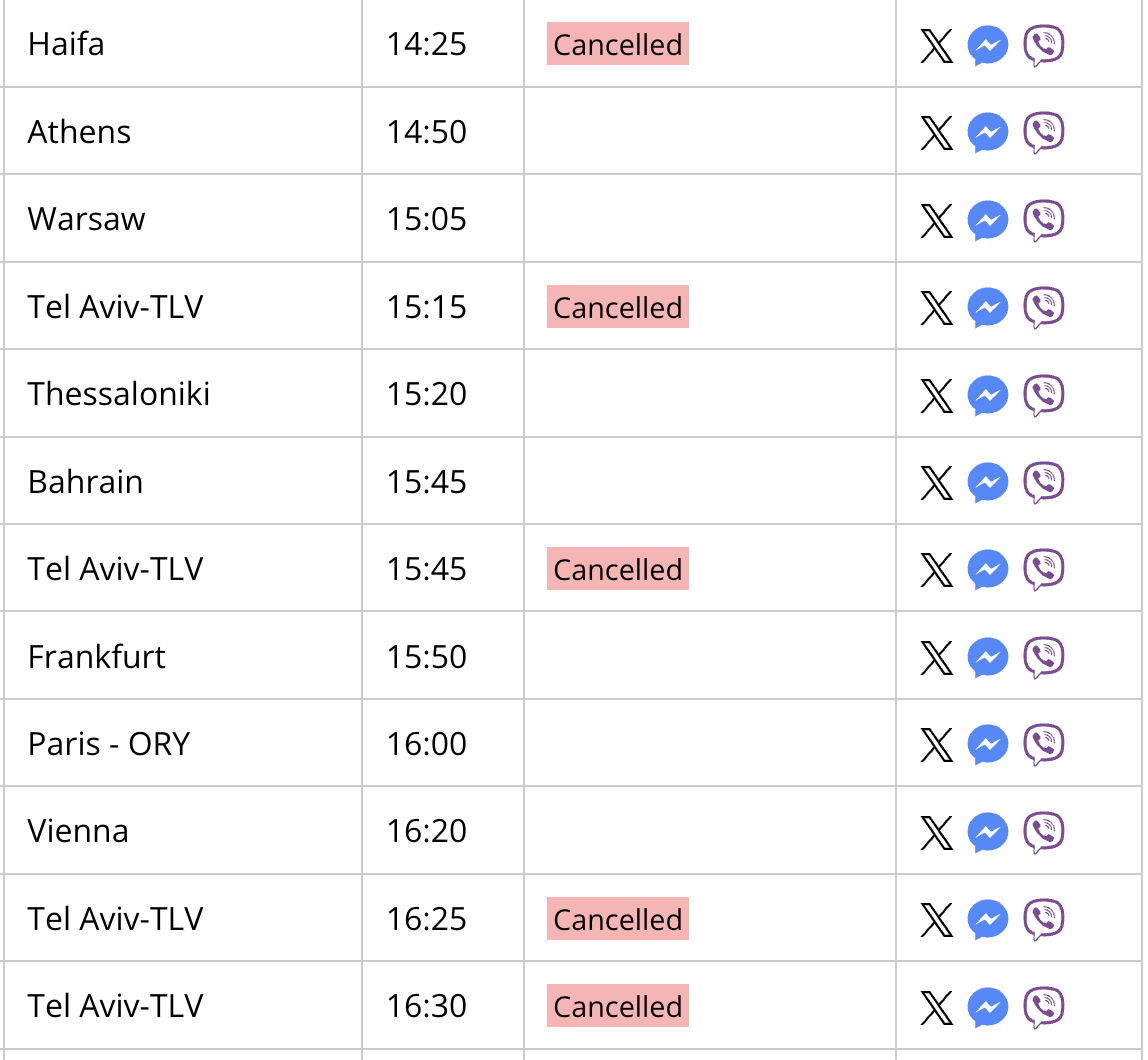The image size is (1148, 1060).
Task: Share 16:25 Tel Aviv flight on X
Action: [936, 920]
